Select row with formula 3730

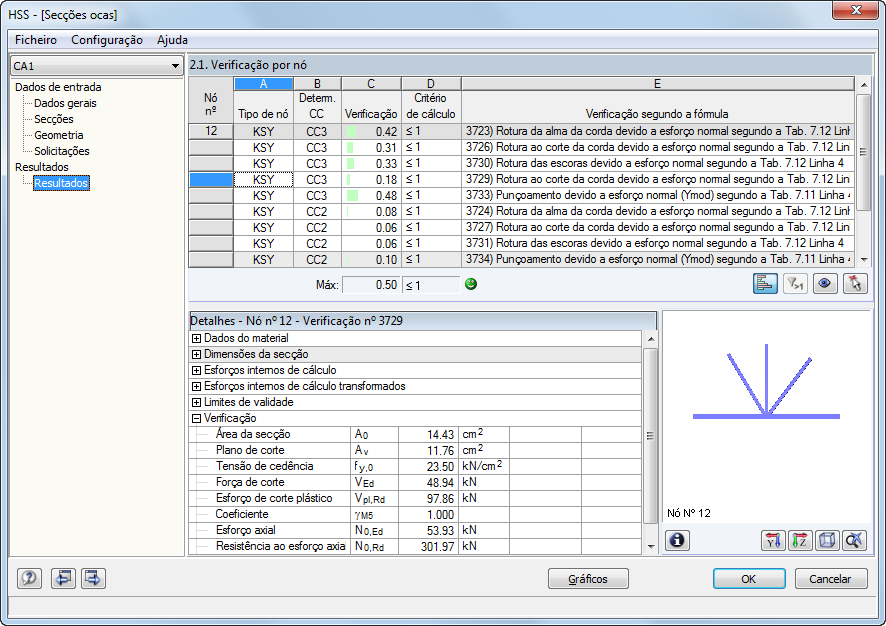coord(521,163)
